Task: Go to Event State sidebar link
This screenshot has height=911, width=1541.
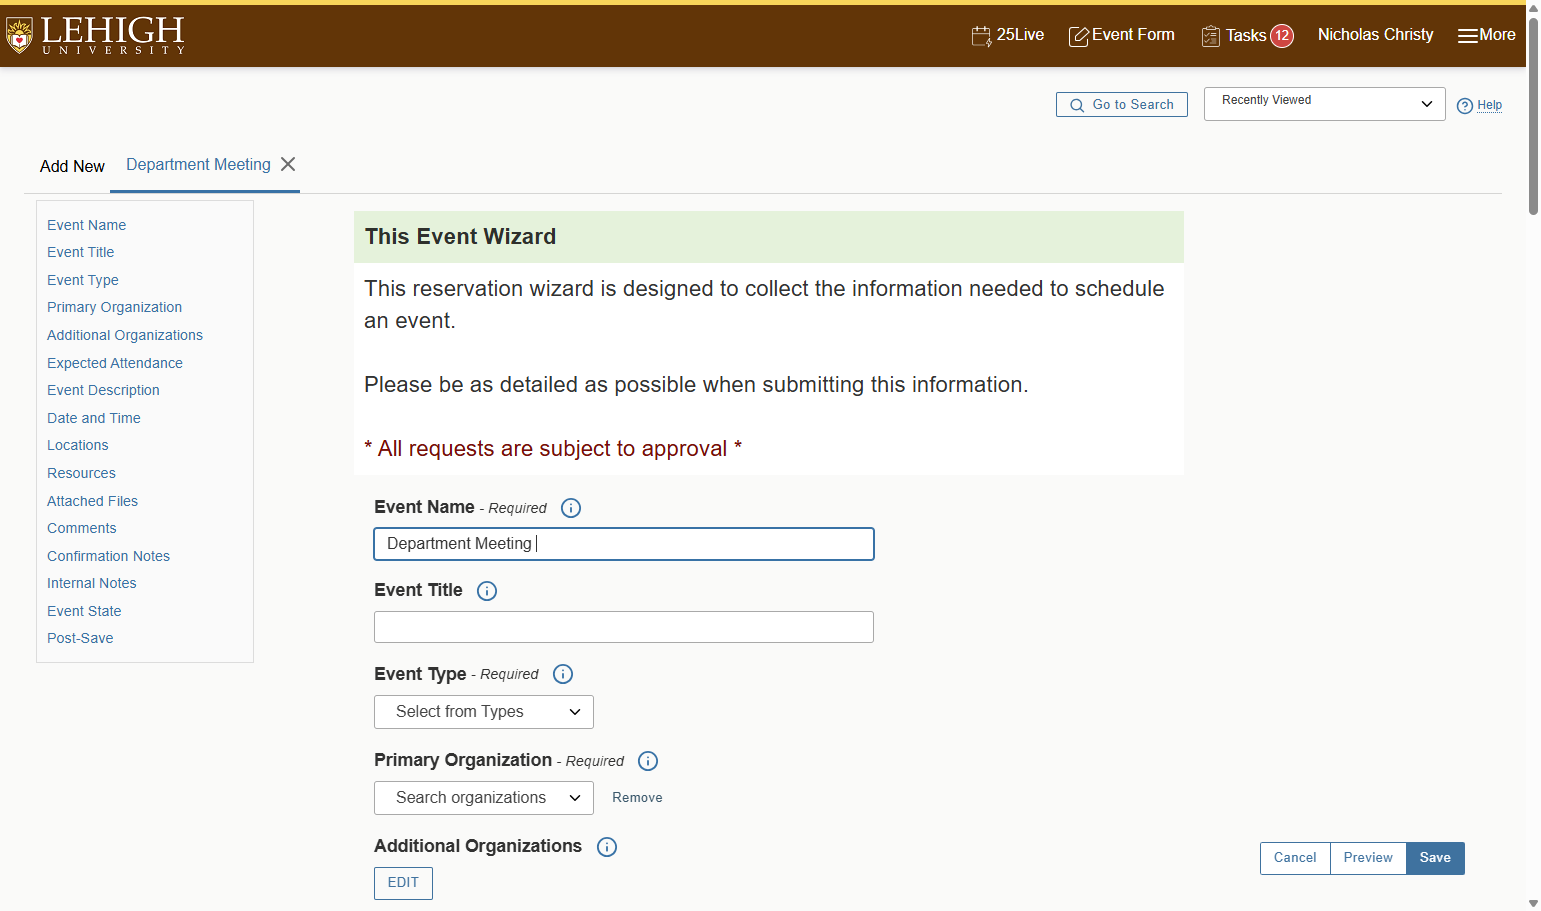Action: pos(84,611)
